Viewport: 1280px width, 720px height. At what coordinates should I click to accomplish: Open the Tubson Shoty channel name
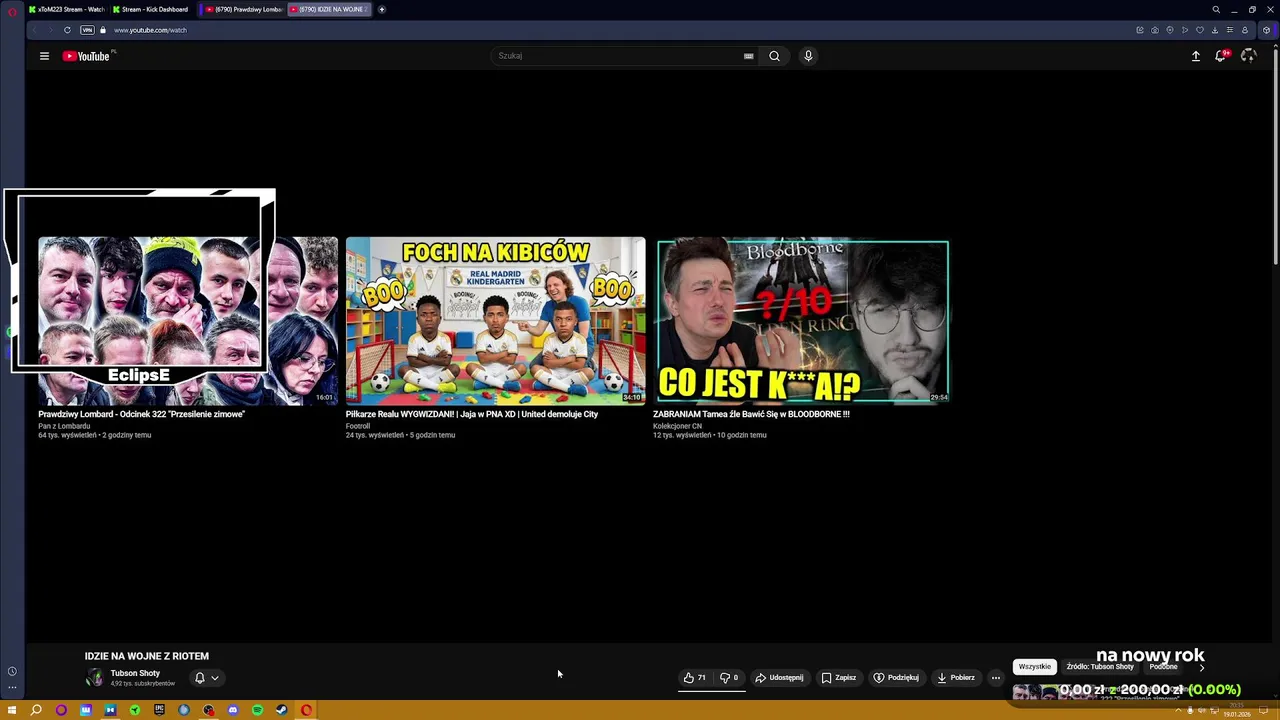pos(135,673)
